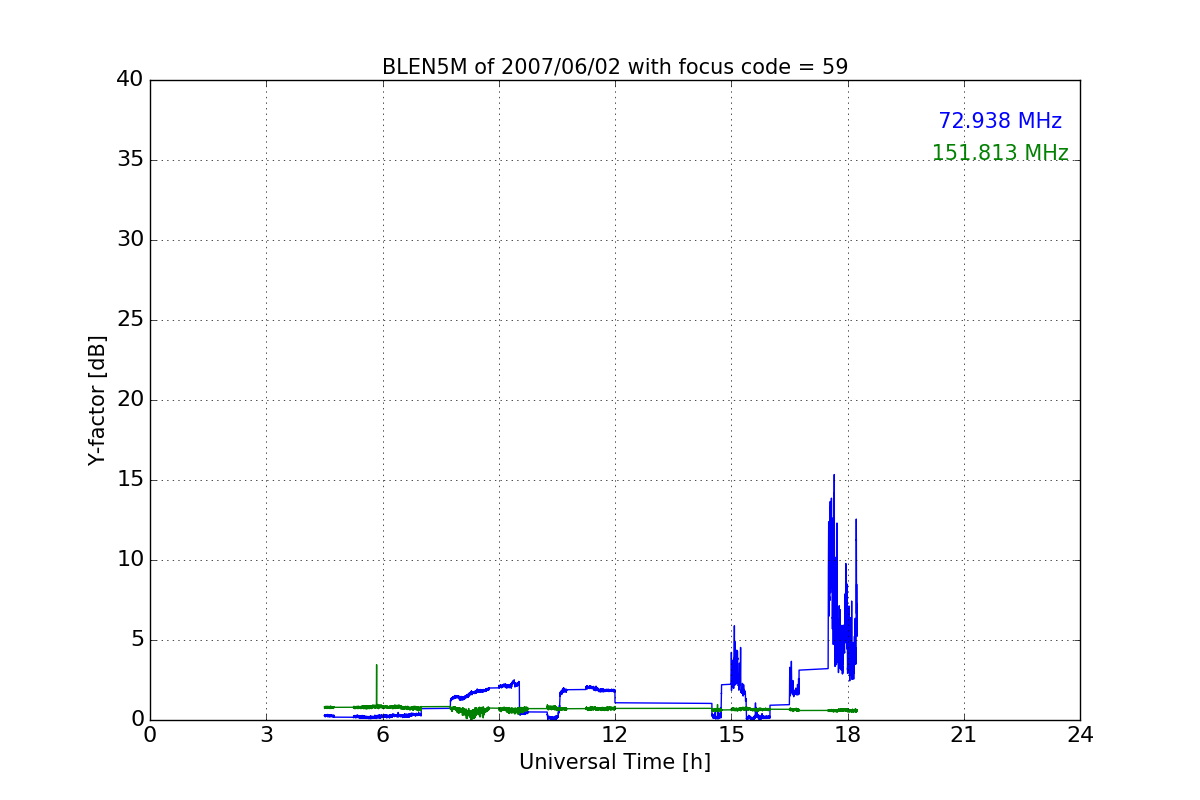Click the Universal Time [h] axis label
This screenshot has height=800, width=1200.
pyautogui.click(x=614, y=762)
